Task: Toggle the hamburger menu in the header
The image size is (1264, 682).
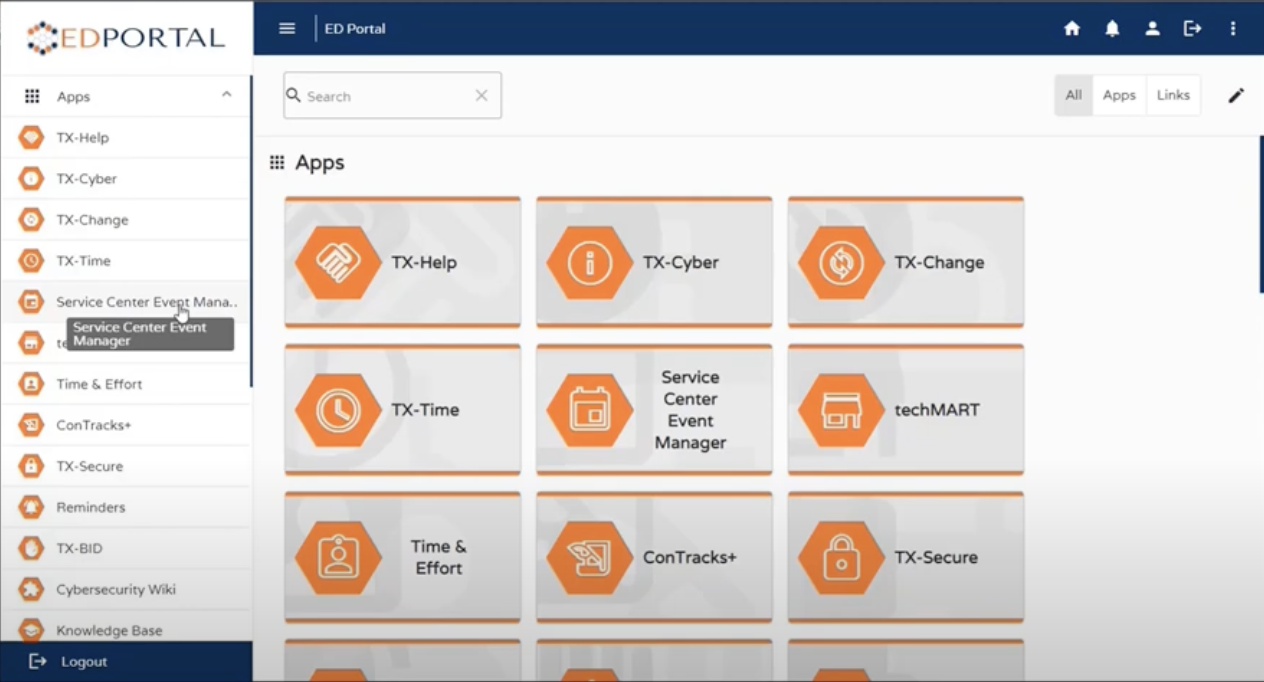Action: [287, 28]
